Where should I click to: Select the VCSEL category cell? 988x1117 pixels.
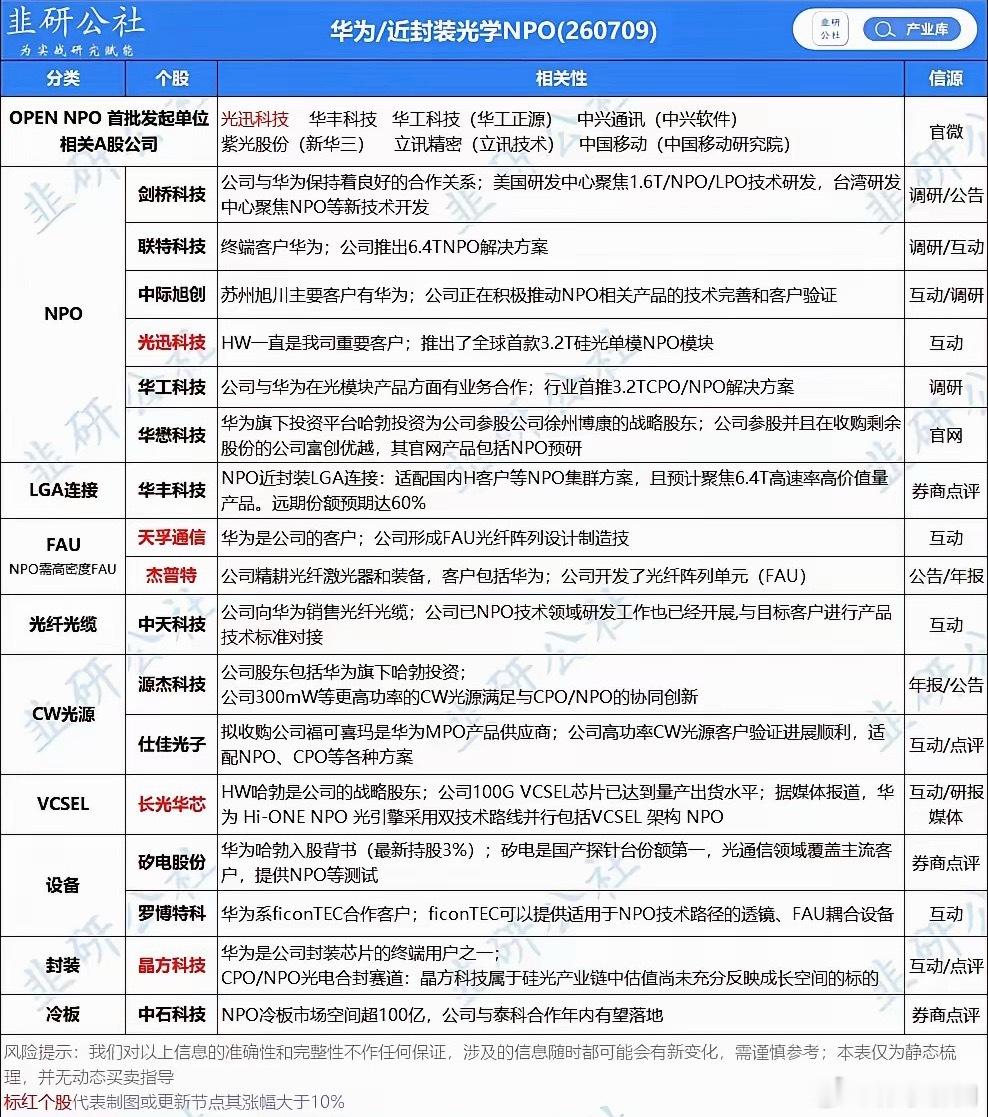tap(63, 804)
